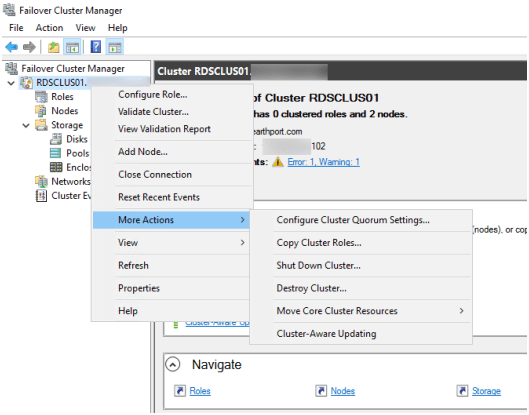
Task: Click the RDSCLUS01 cluster icon in tree
Action: [26, 82]
